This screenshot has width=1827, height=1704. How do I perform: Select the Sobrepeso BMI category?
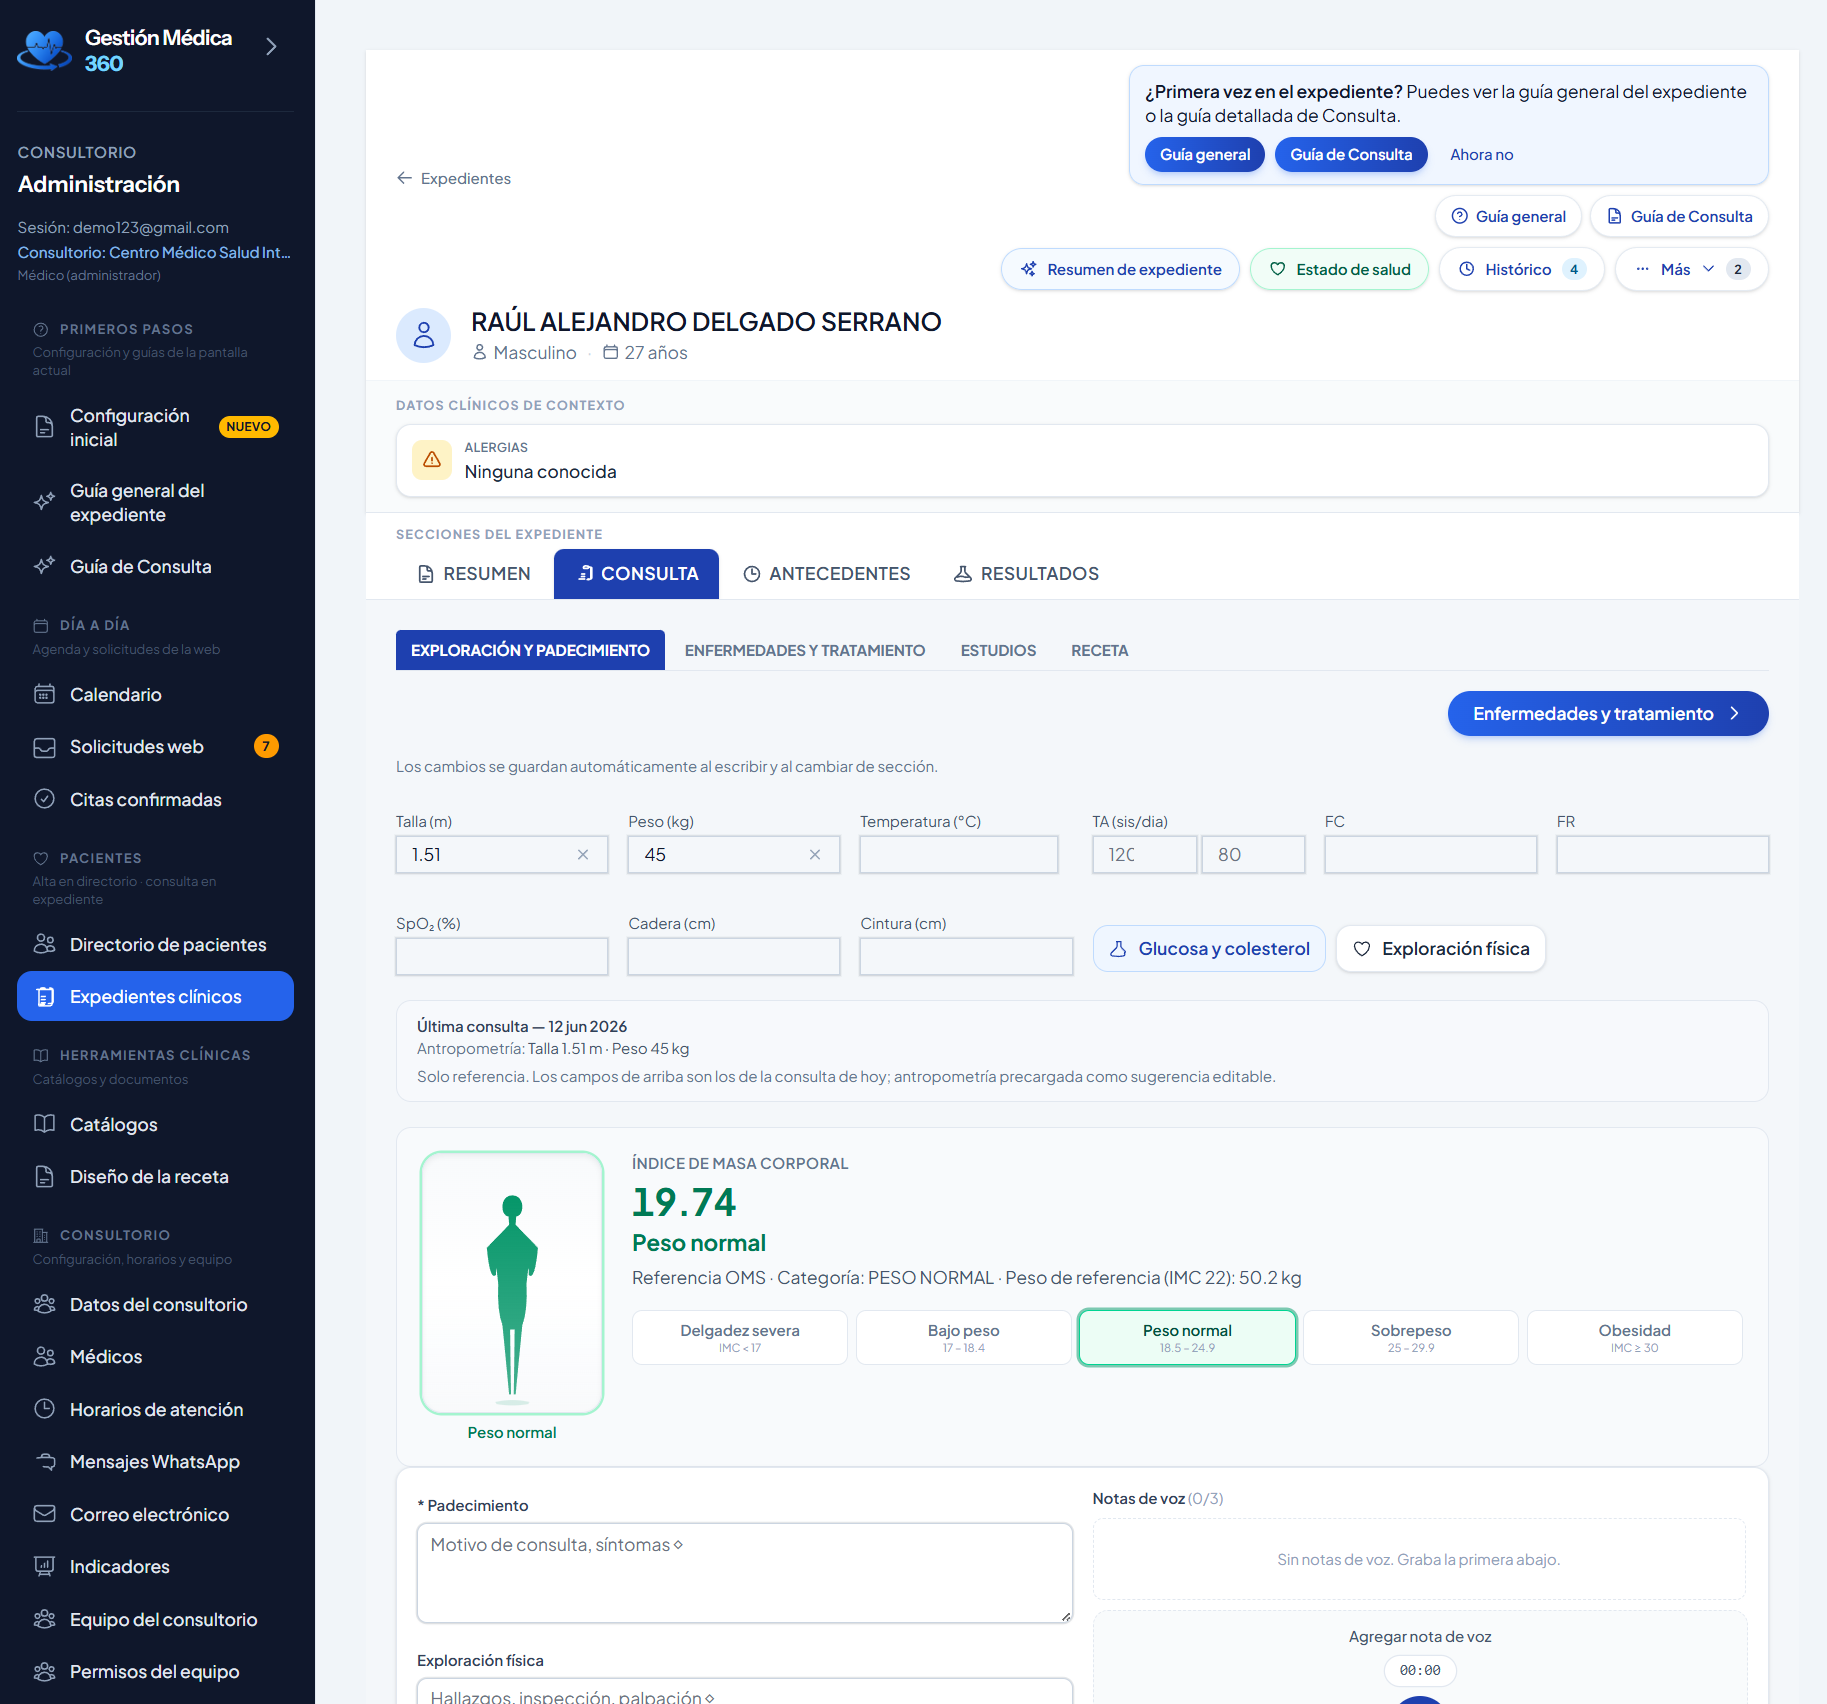coord(1411,1338)
